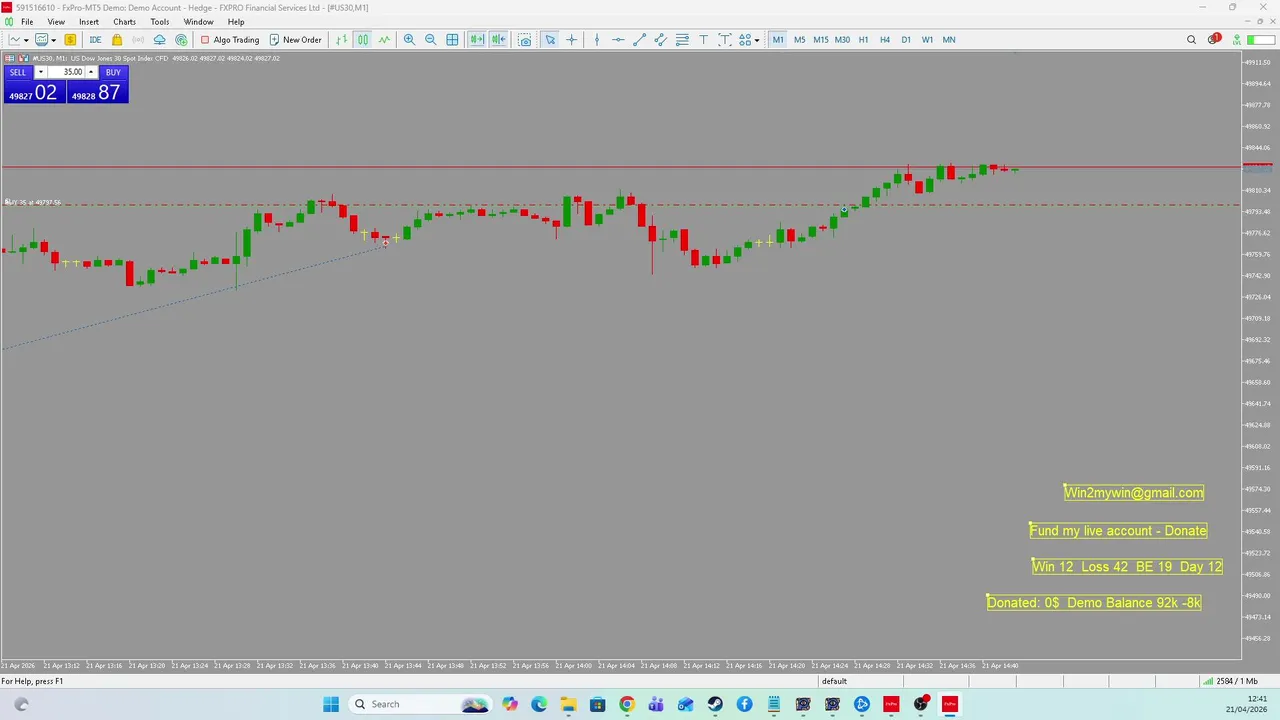
Task: Click the taskbar Search box
Action: point(419,704)
